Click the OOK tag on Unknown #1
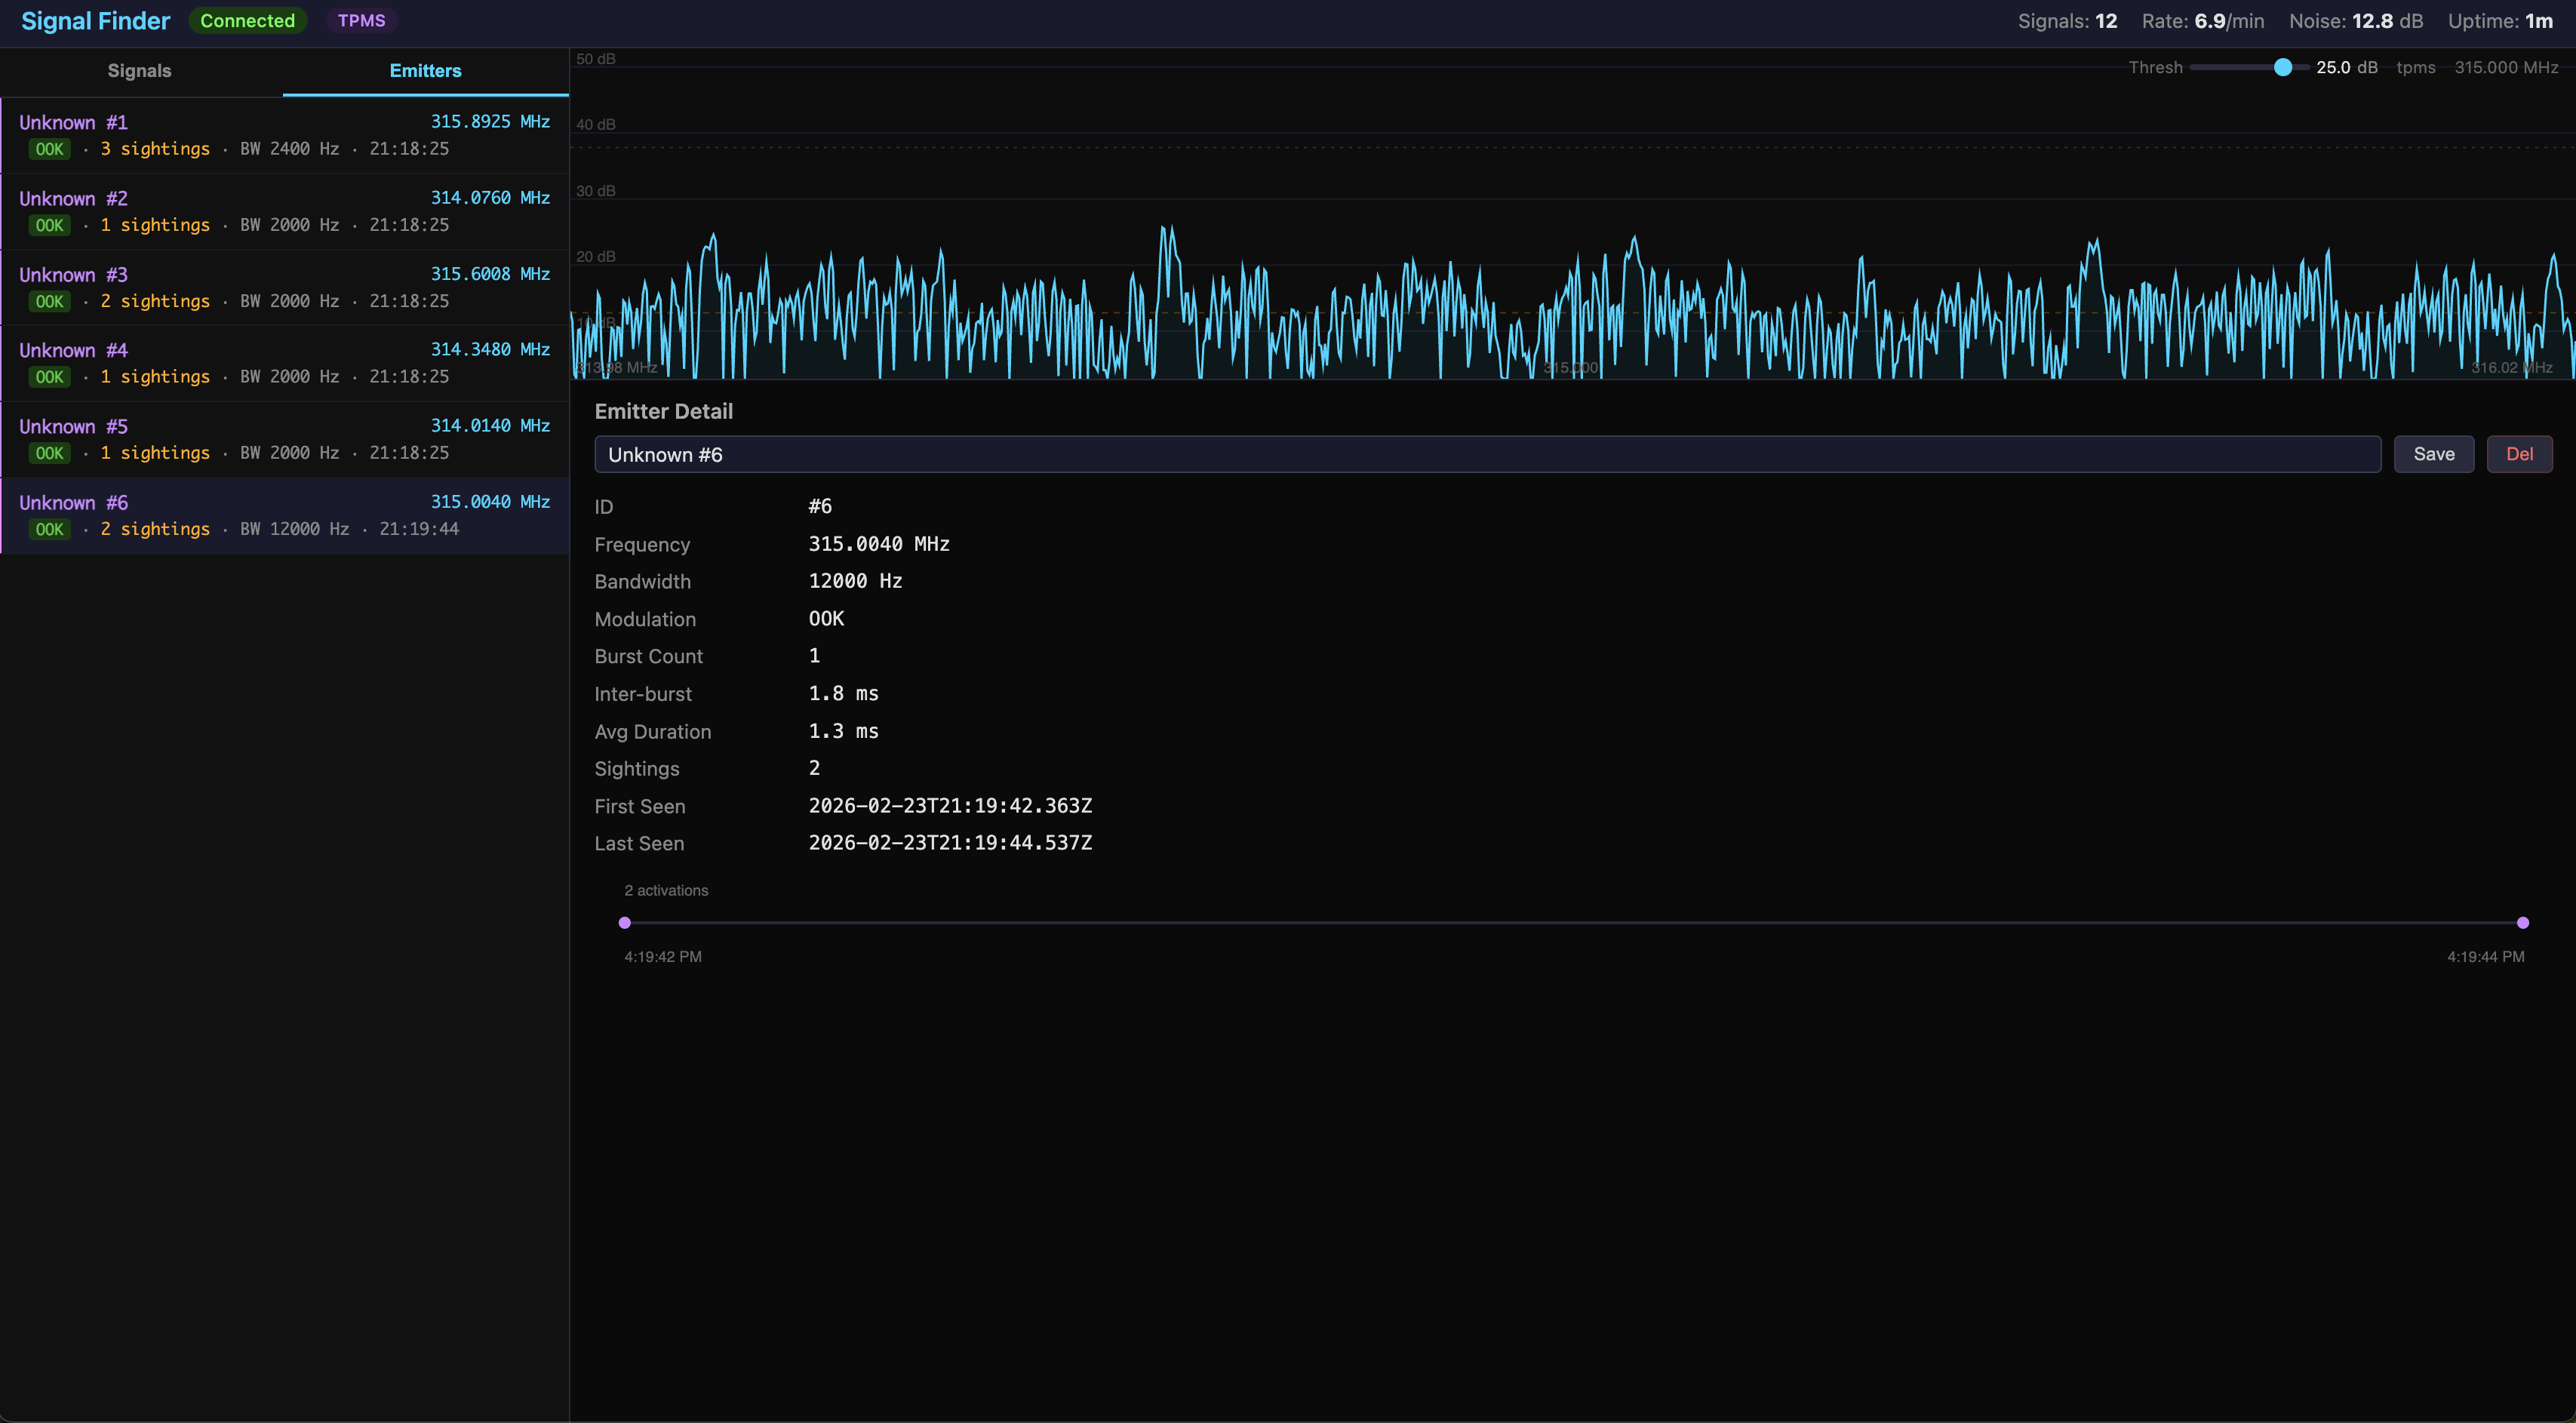The image size is (2576, 1423). click(49, 148)
